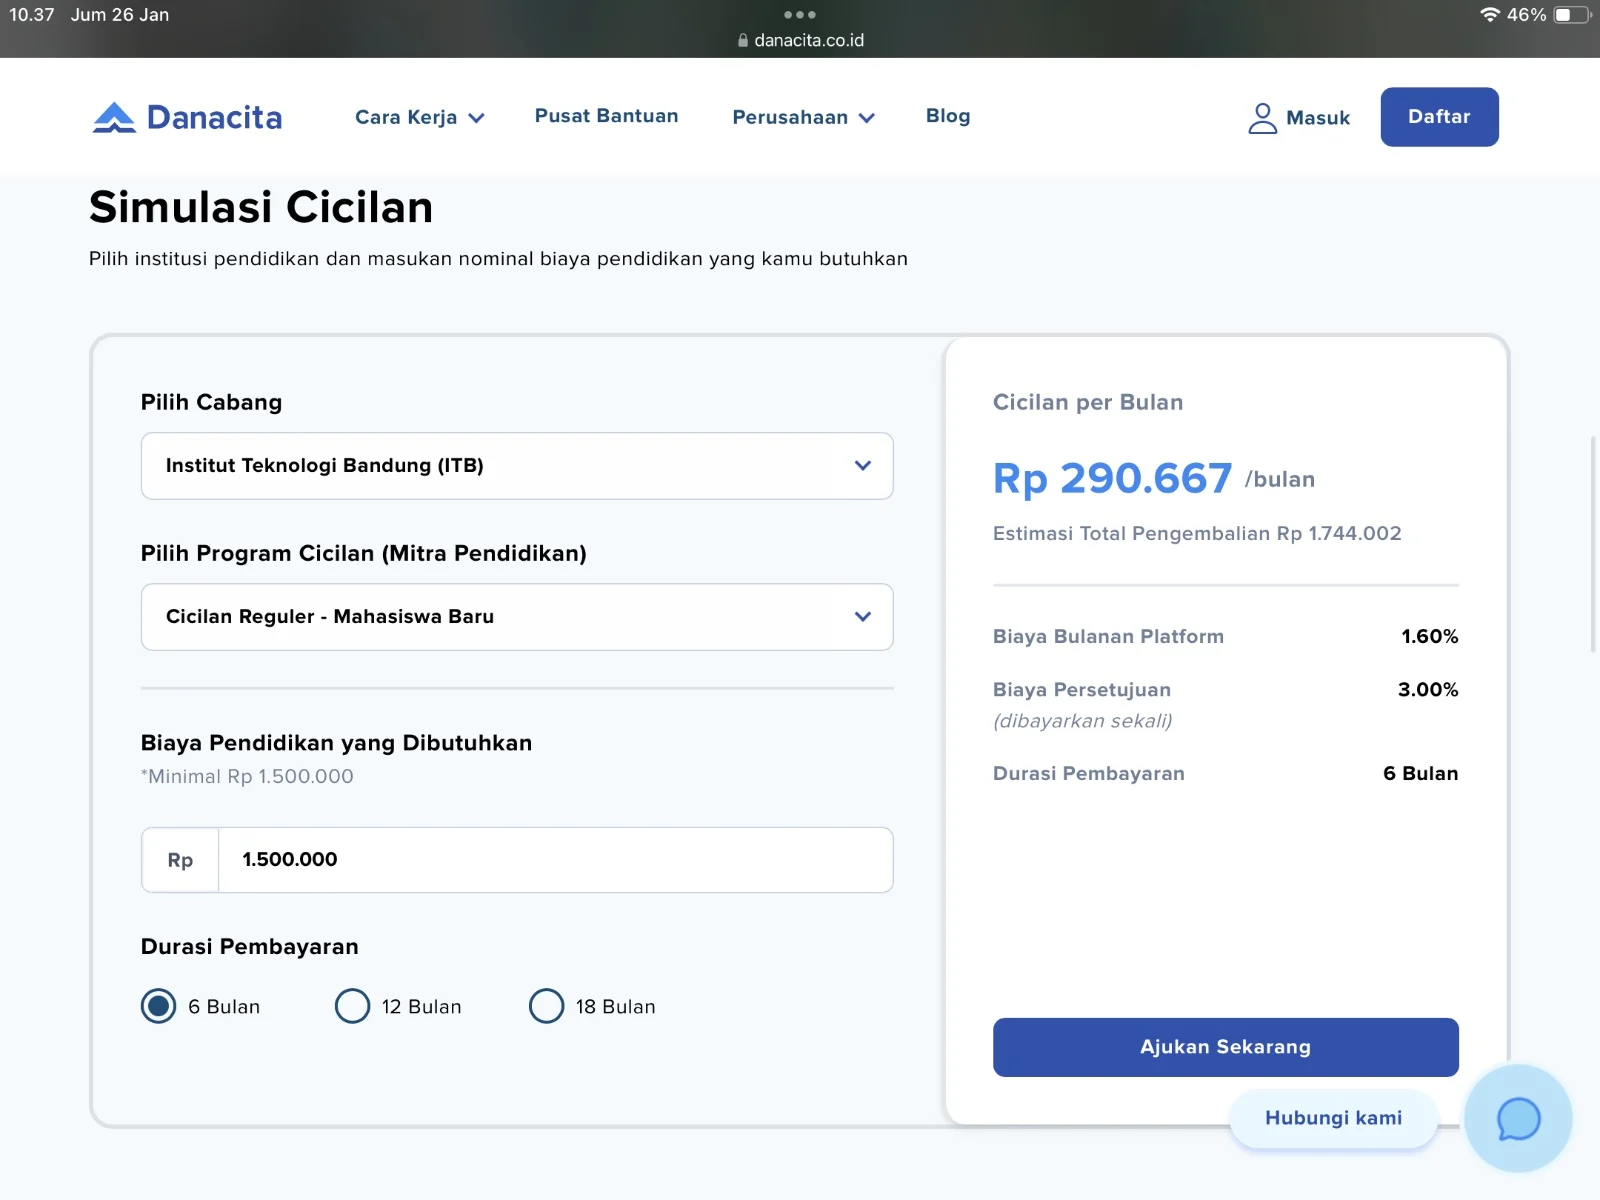The width and height of the screenshot is (1600, 1200).
Task: Click the Daftar register button
Action: [1439, 117]
